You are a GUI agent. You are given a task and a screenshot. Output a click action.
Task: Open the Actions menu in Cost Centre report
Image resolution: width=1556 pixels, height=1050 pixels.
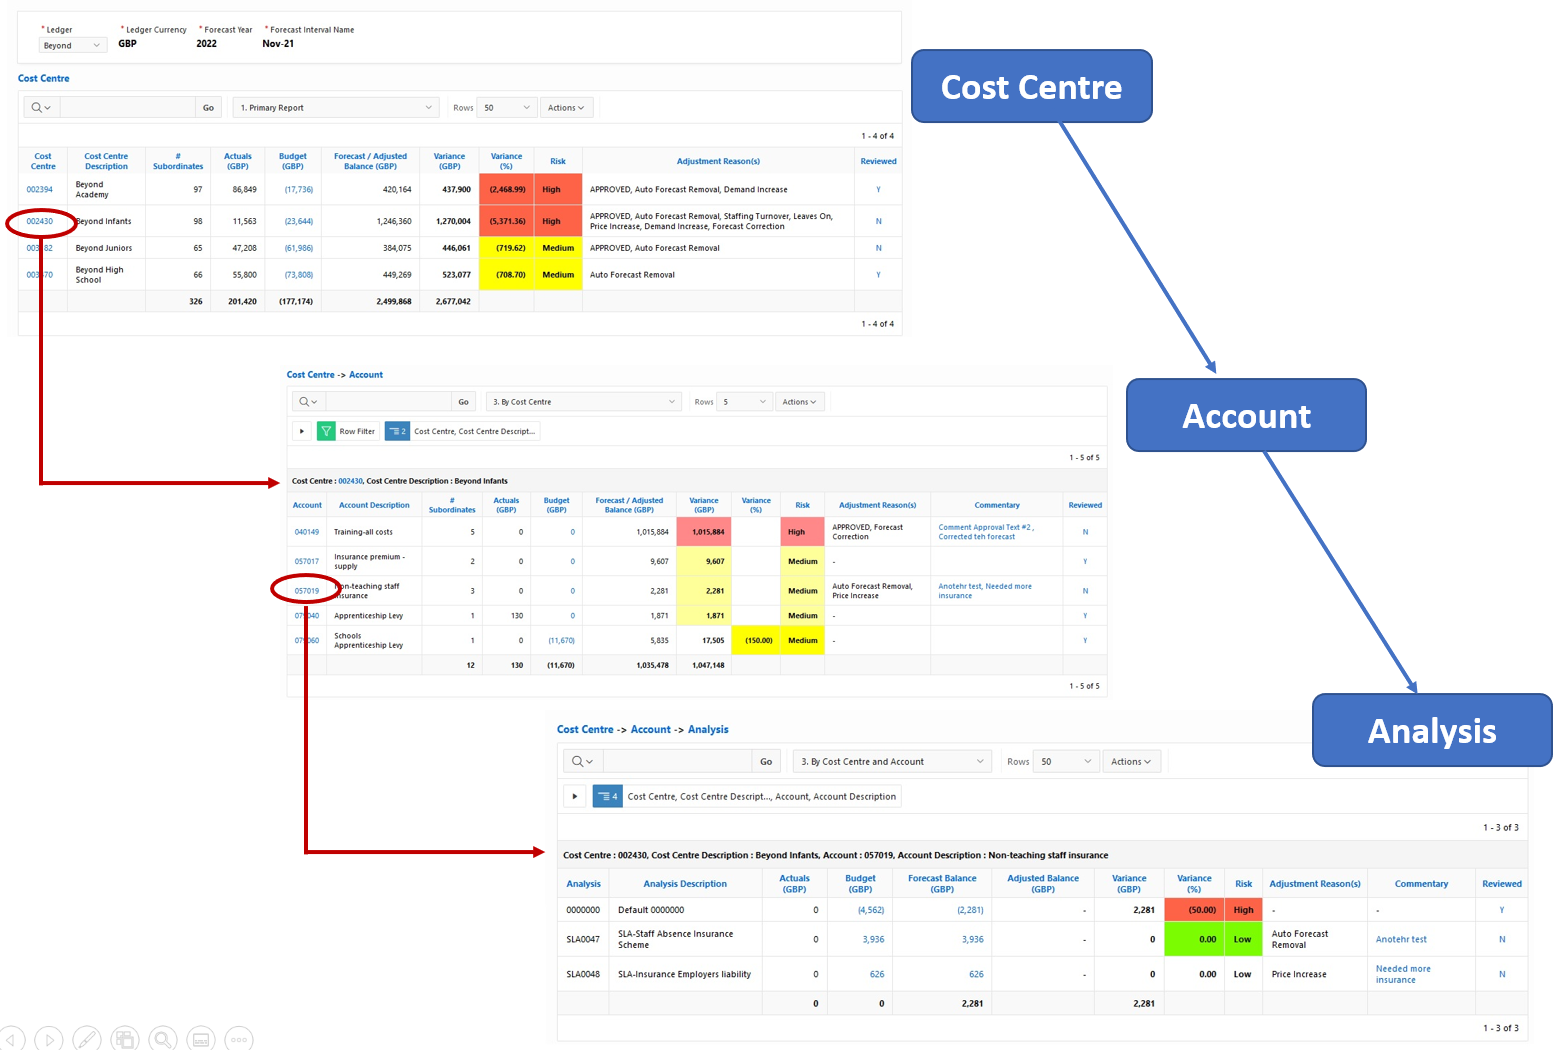[565, 107]
